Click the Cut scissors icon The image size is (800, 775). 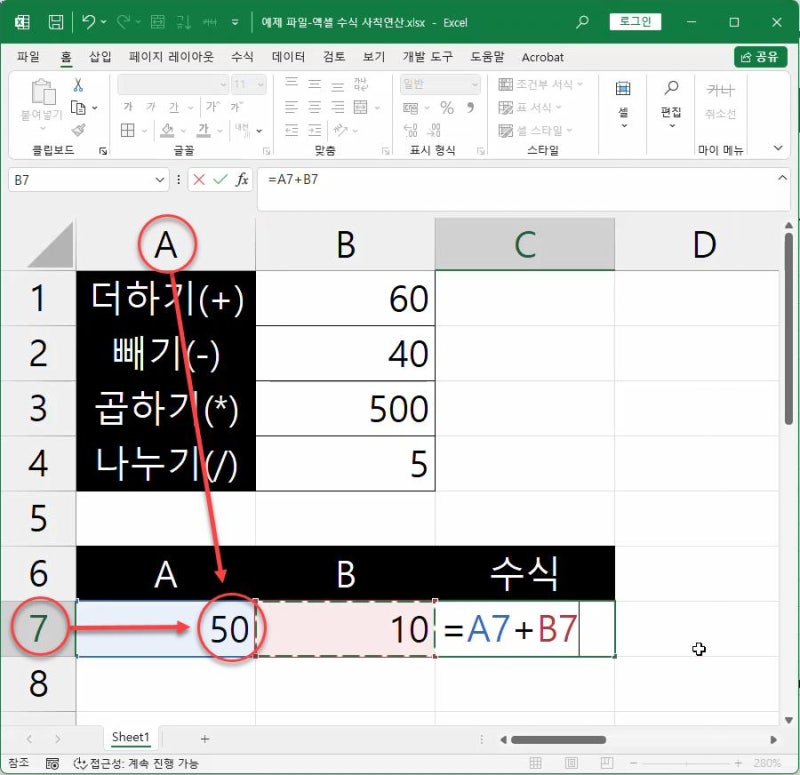(x=78, y=85)
